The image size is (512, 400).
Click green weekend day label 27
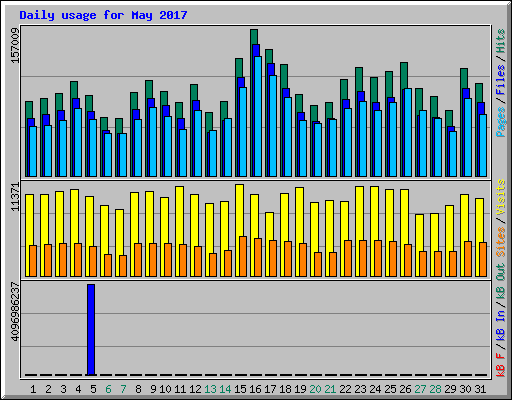(x=420, y=389)
